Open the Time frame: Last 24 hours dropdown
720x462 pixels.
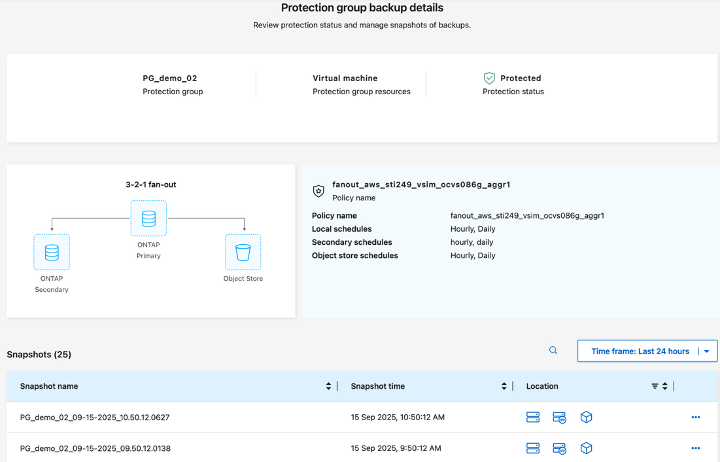tap(646, 351)
